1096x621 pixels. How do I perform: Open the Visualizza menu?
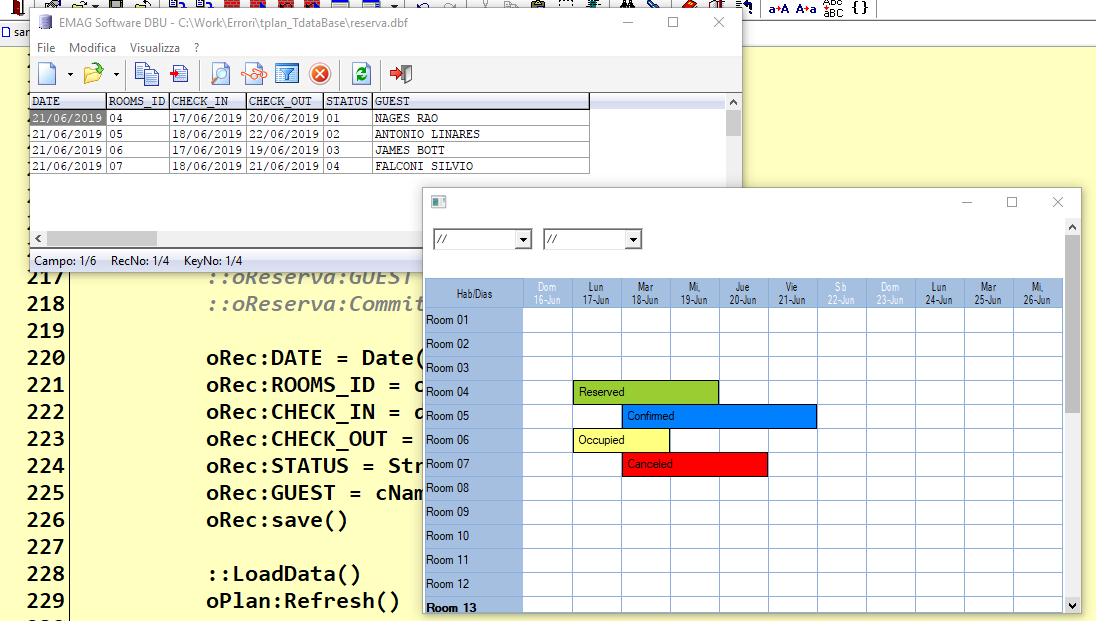tap(154, 48)
